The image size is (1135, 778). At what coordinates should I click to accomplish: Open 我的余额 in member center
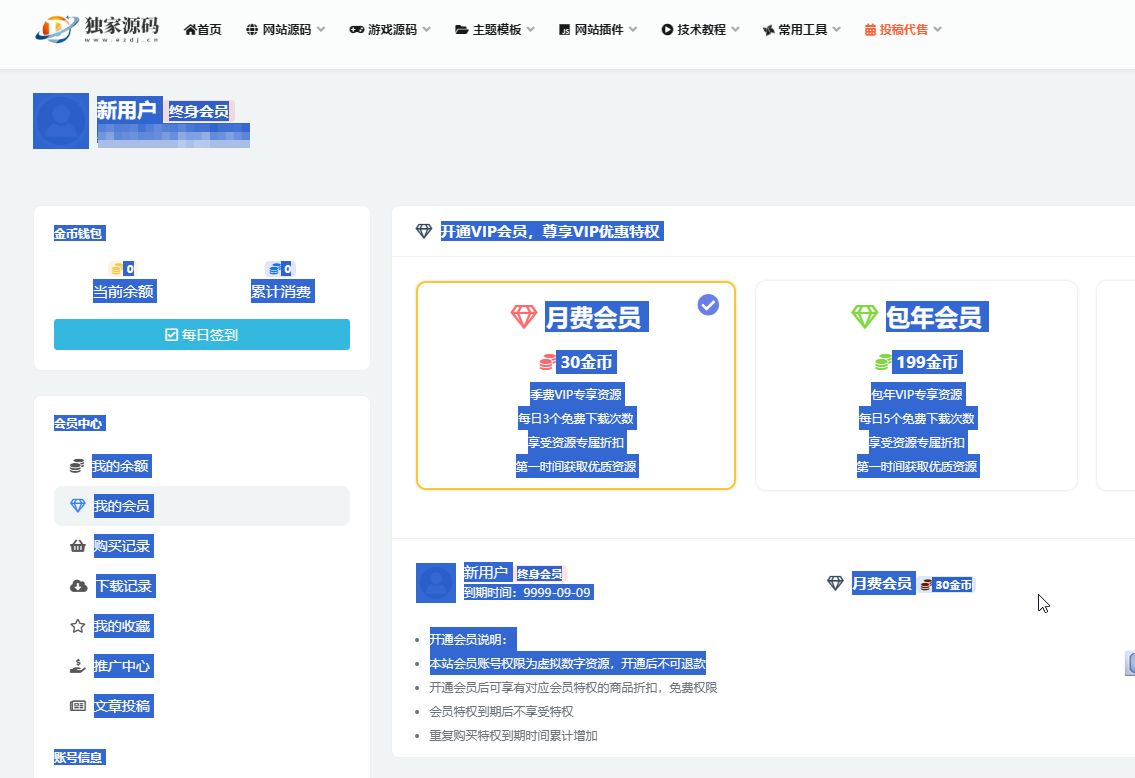(x=120, y=466)
